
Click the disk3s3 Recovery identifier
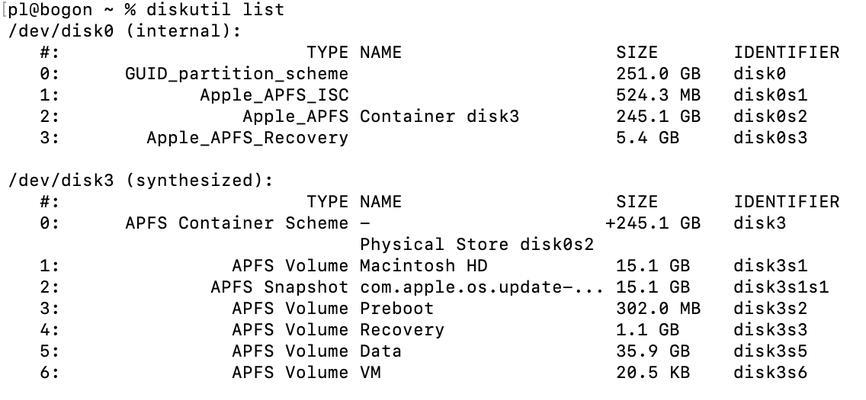(x=770, y=330)
